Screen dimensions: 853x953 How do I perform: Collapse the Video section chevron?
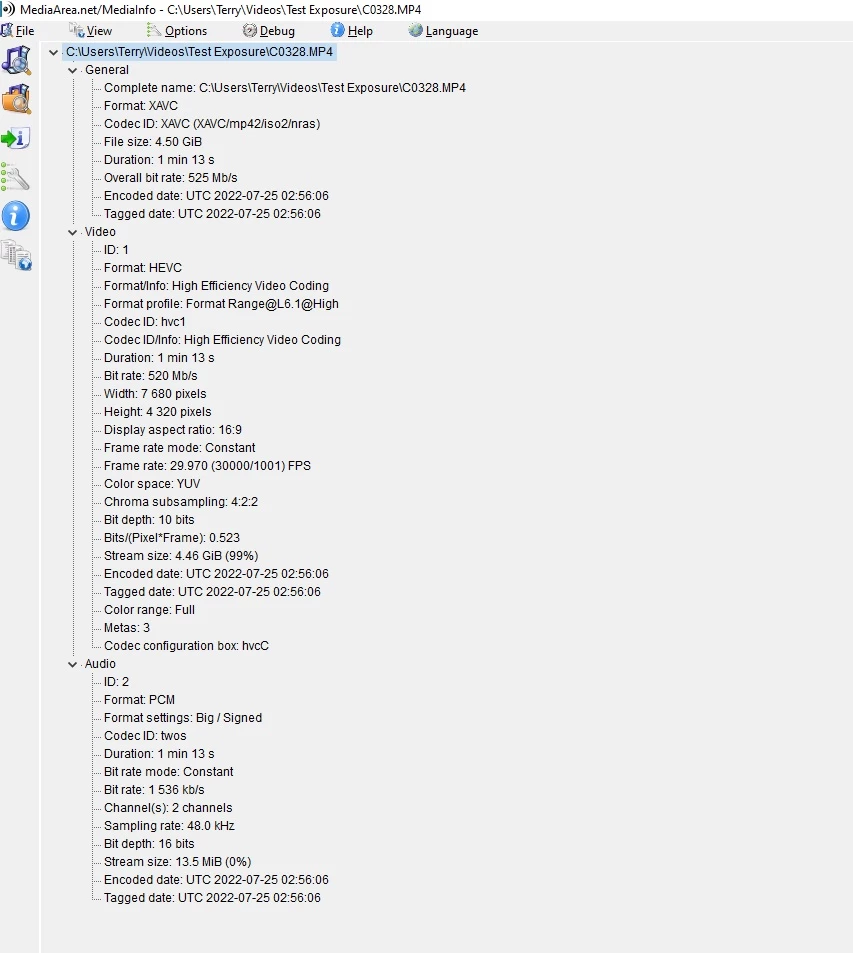(72, 232)
